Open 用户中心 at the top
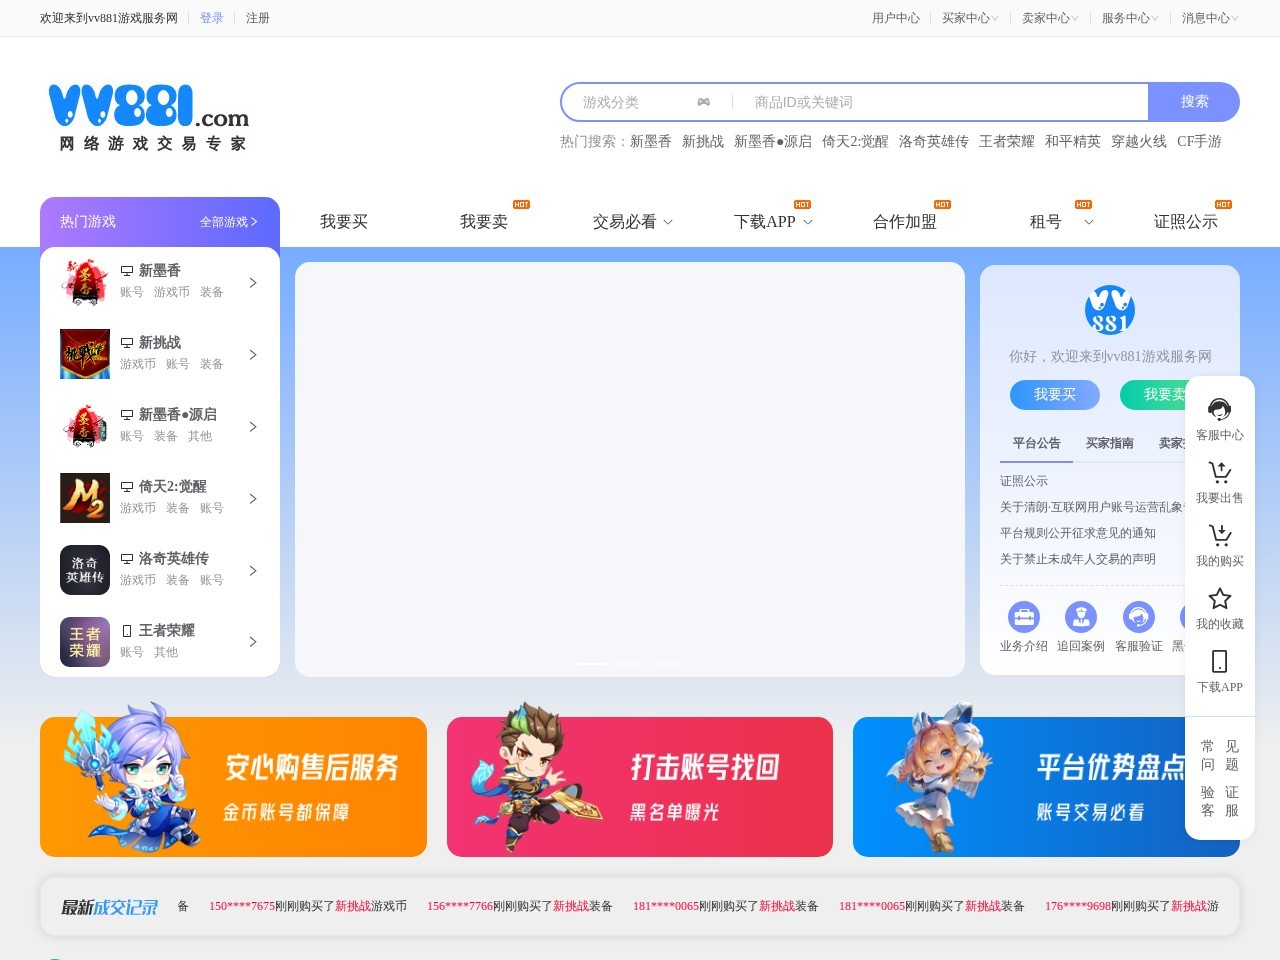Screen dimensions: 1280x960 tap(896, 18)
